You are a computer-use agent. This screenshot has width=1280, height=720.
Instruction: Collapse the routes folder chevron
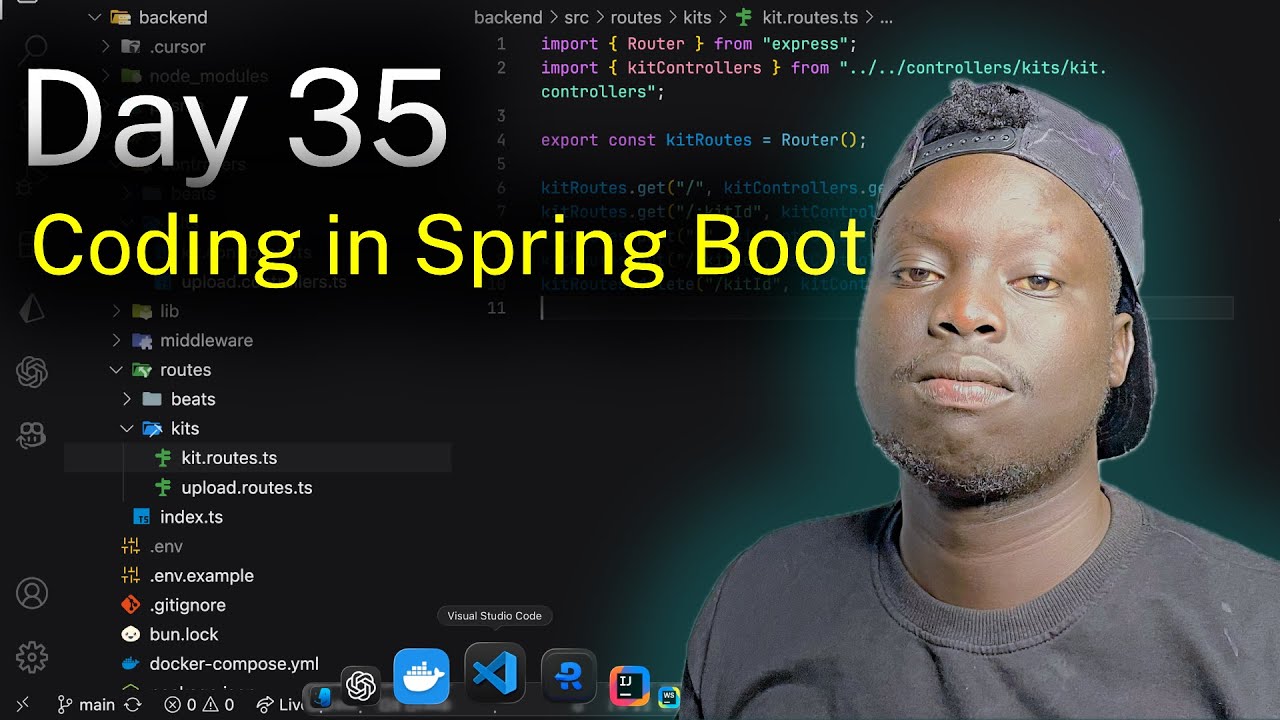pyautogui.click(x=116, y=370)
